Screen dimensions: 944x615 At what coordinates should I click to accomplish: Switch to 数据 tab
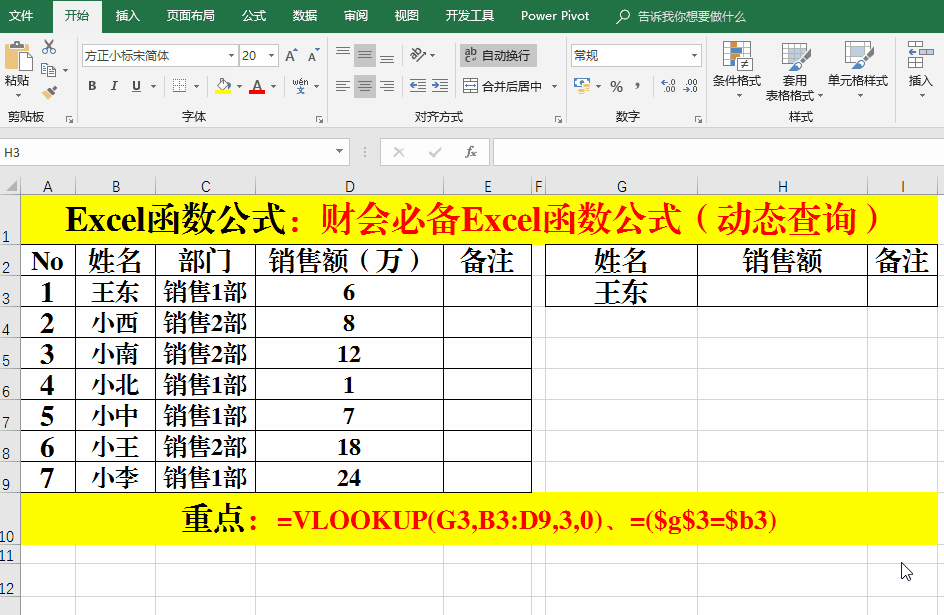[x=305, y=16]
